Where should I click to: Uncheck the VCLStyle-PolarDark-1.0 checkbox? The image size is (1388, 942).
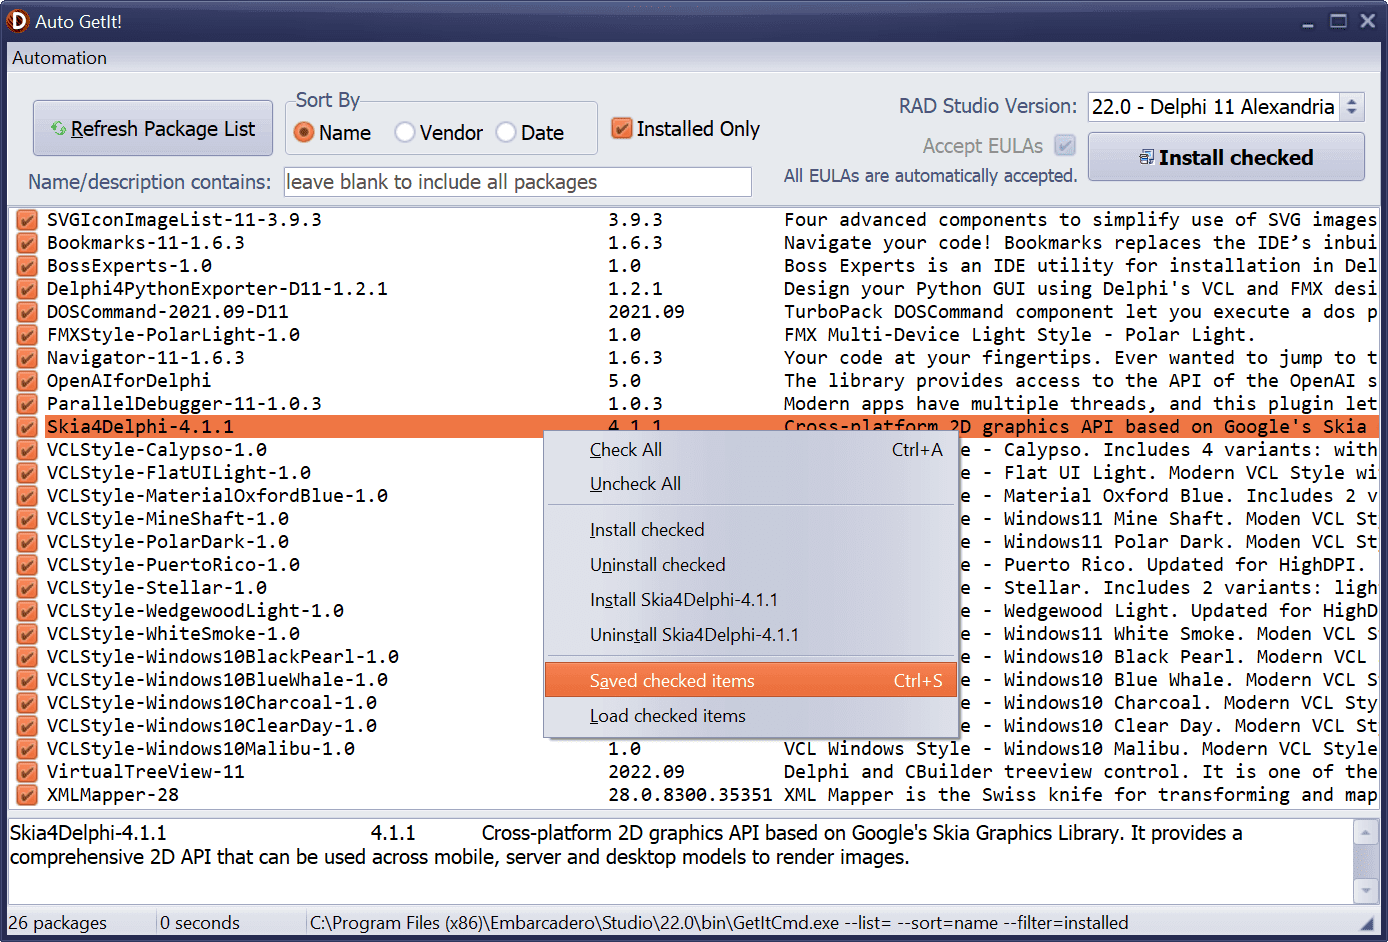28,542
